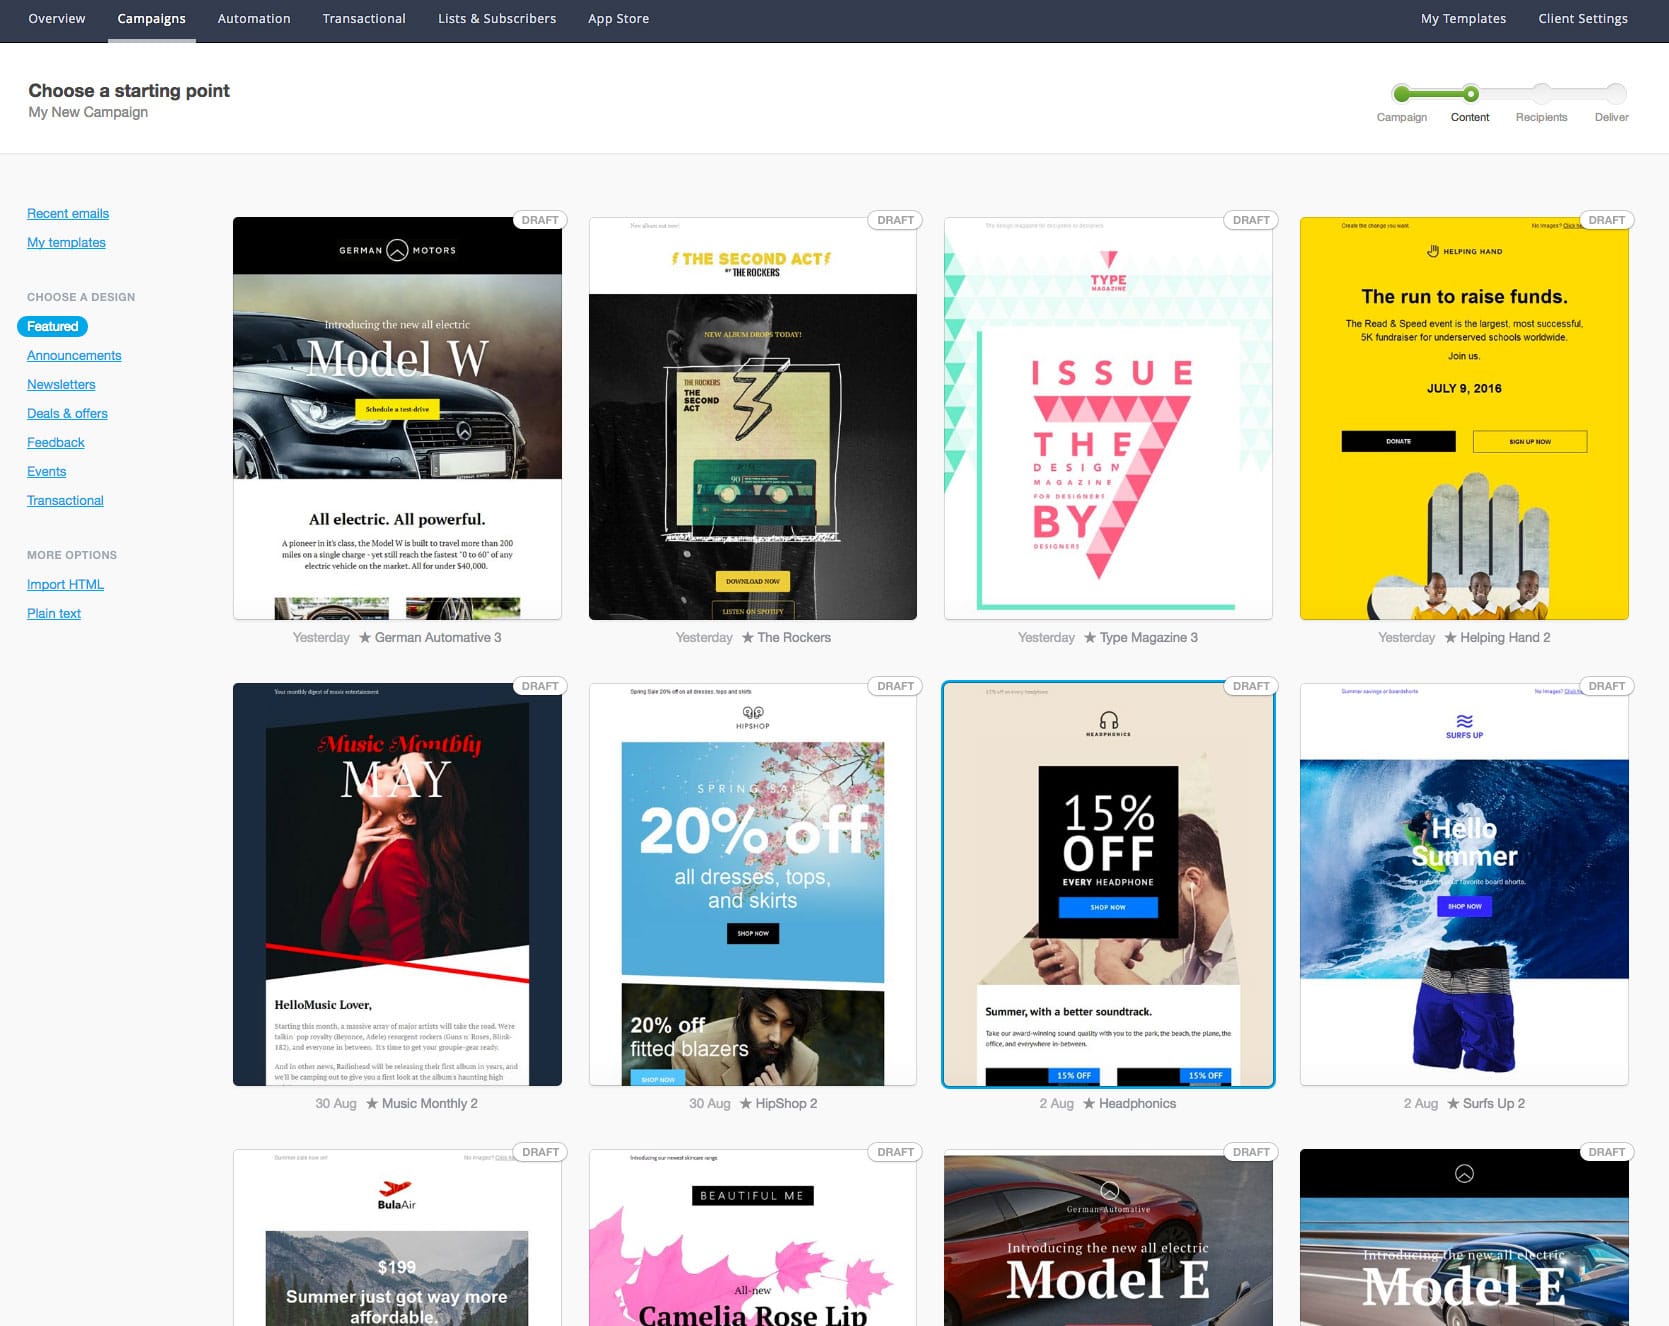This screenshot has height=1326, width=1669.
Task: Select the Type Magazine 3 template thumbnail
Action: pos(1108,418)
